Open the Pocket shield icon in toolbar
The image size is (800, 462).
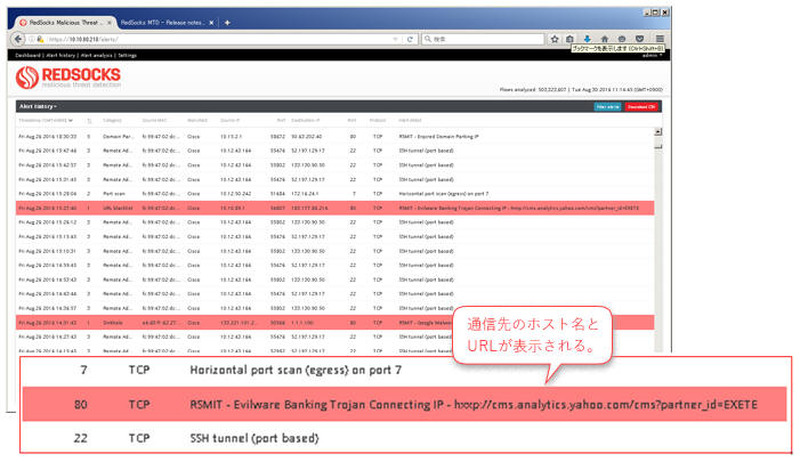639,39
